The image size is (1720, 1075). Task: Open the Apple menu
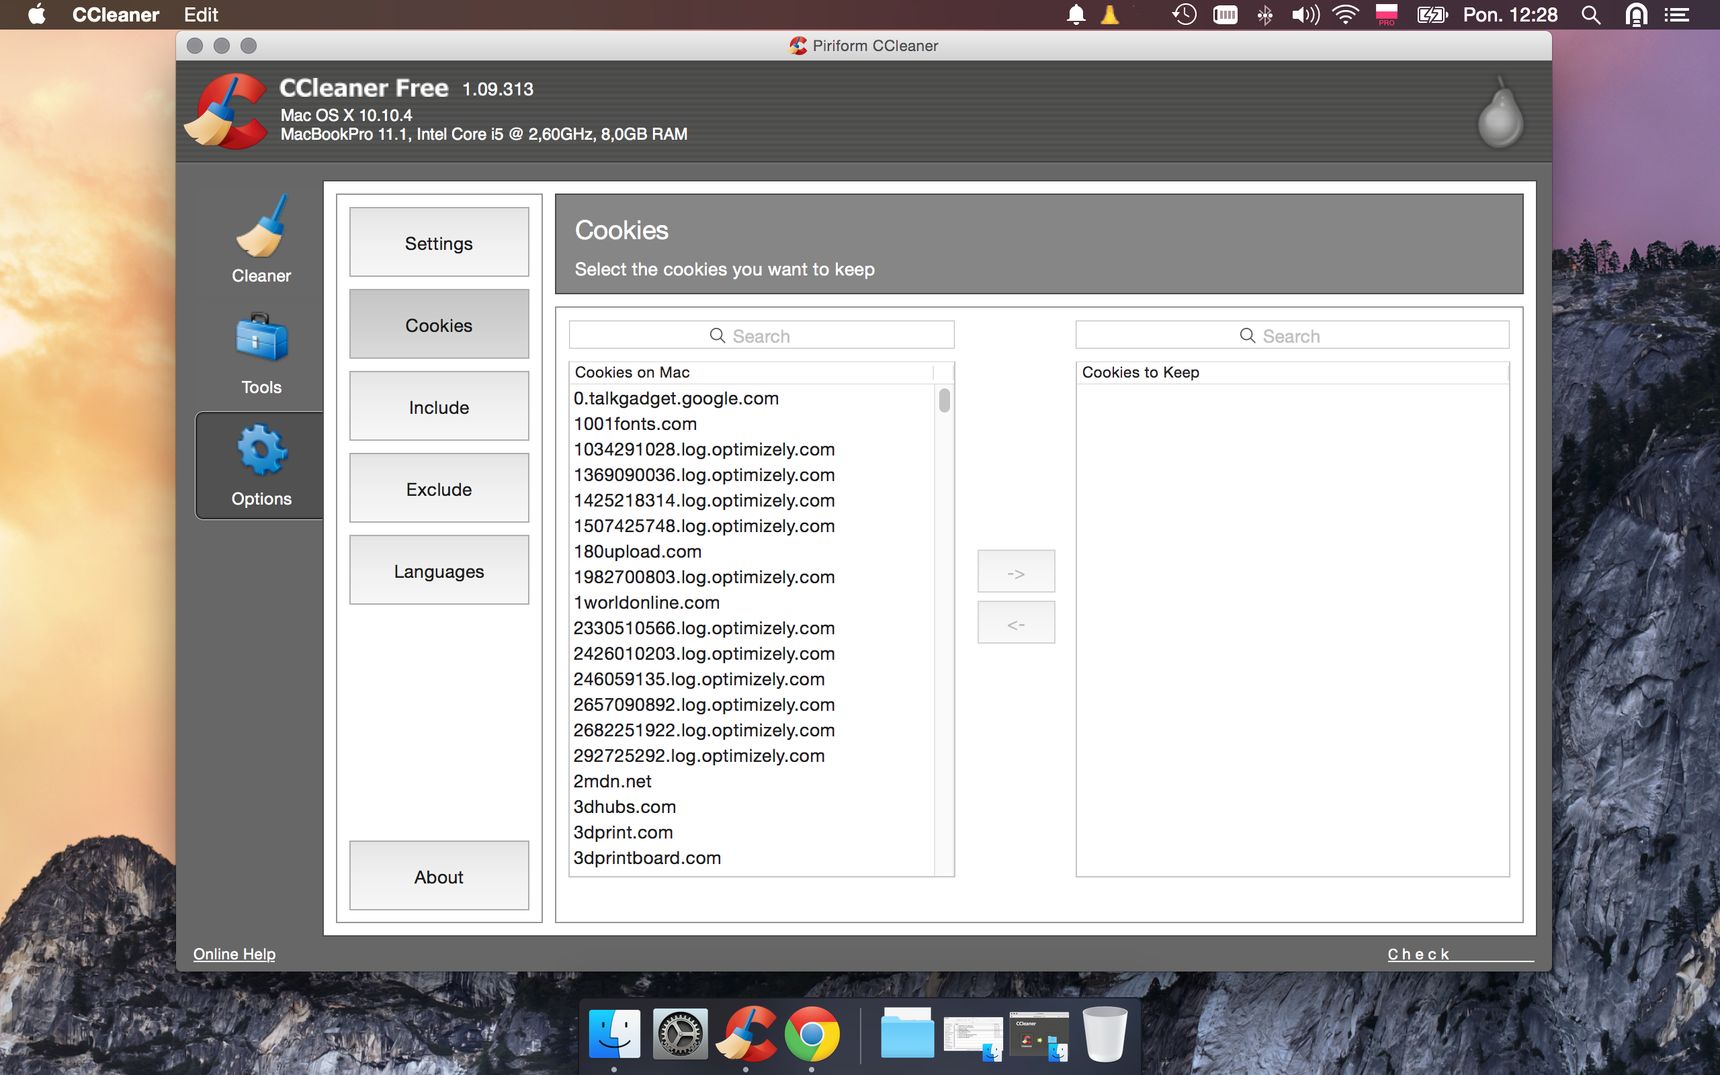coord(37,14)
